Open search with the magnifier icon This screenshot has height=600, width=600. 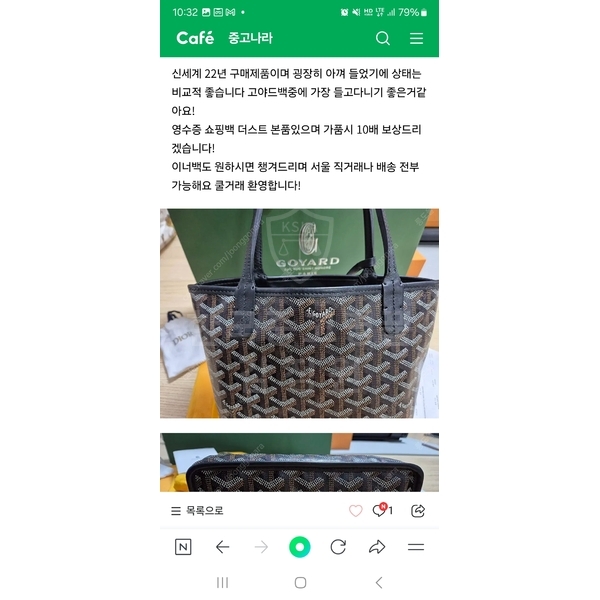click(x=383, y=38)
